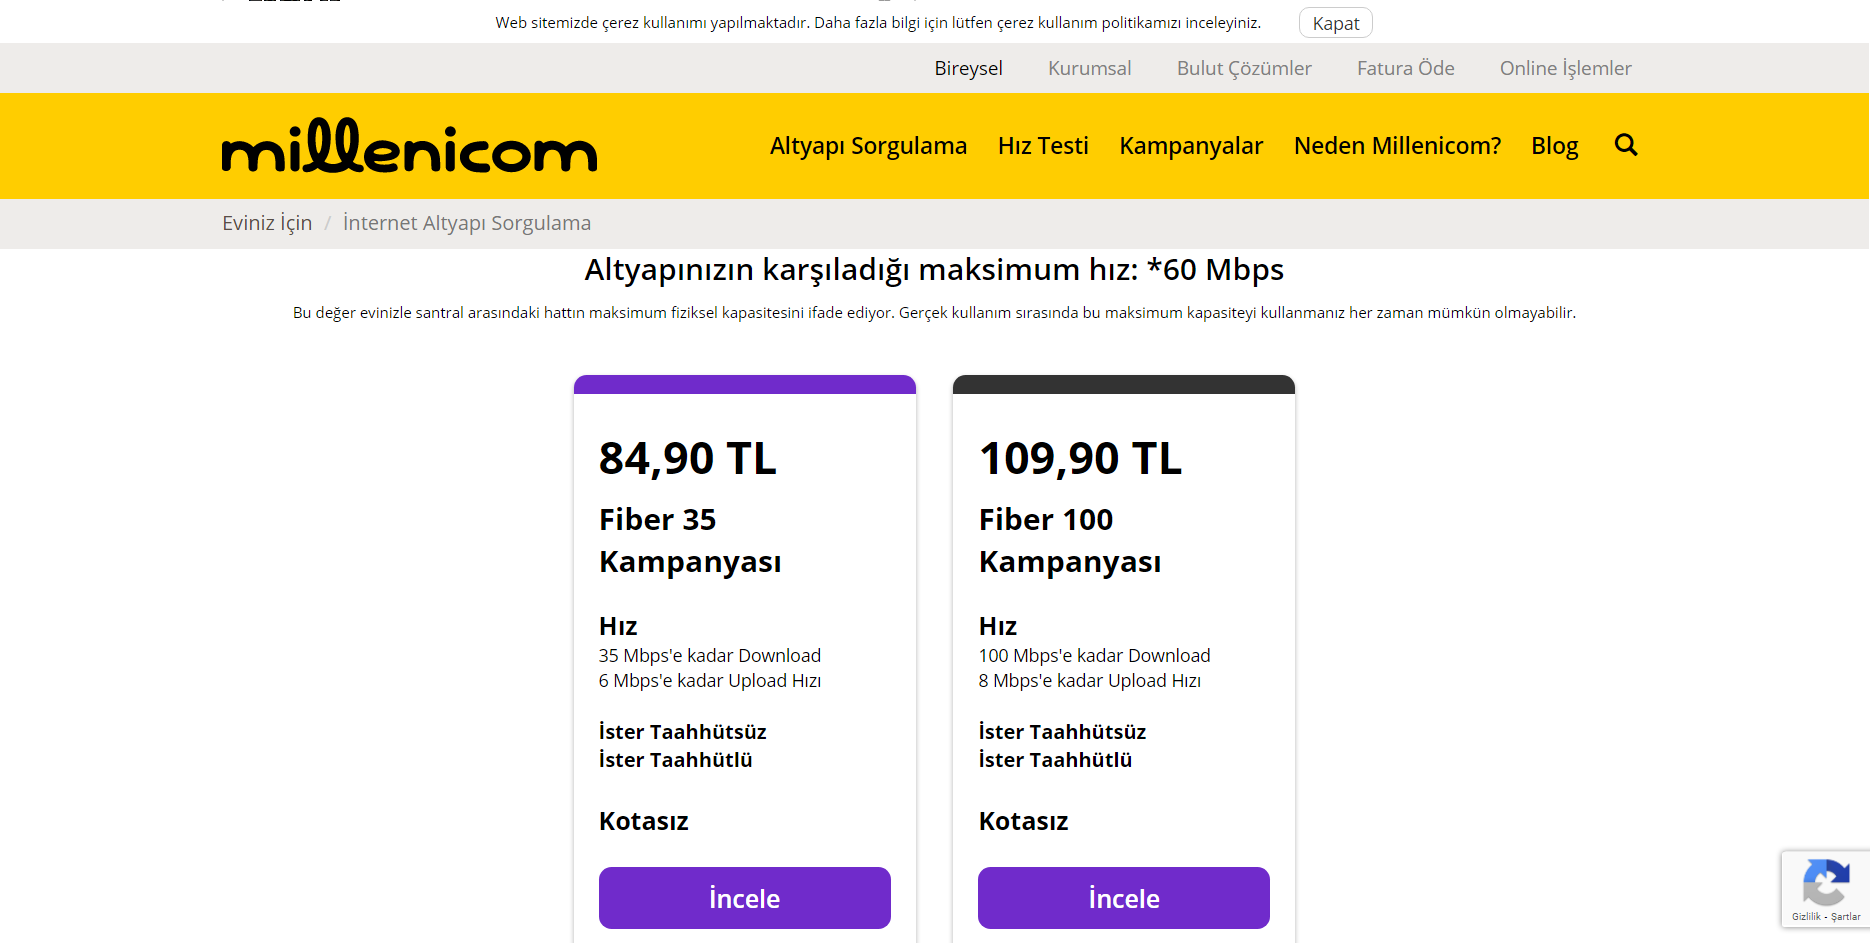Select Altyapı Sorgulama in the navigation
The width and height of the screenshot is (1870, 943).
point(868,146)
